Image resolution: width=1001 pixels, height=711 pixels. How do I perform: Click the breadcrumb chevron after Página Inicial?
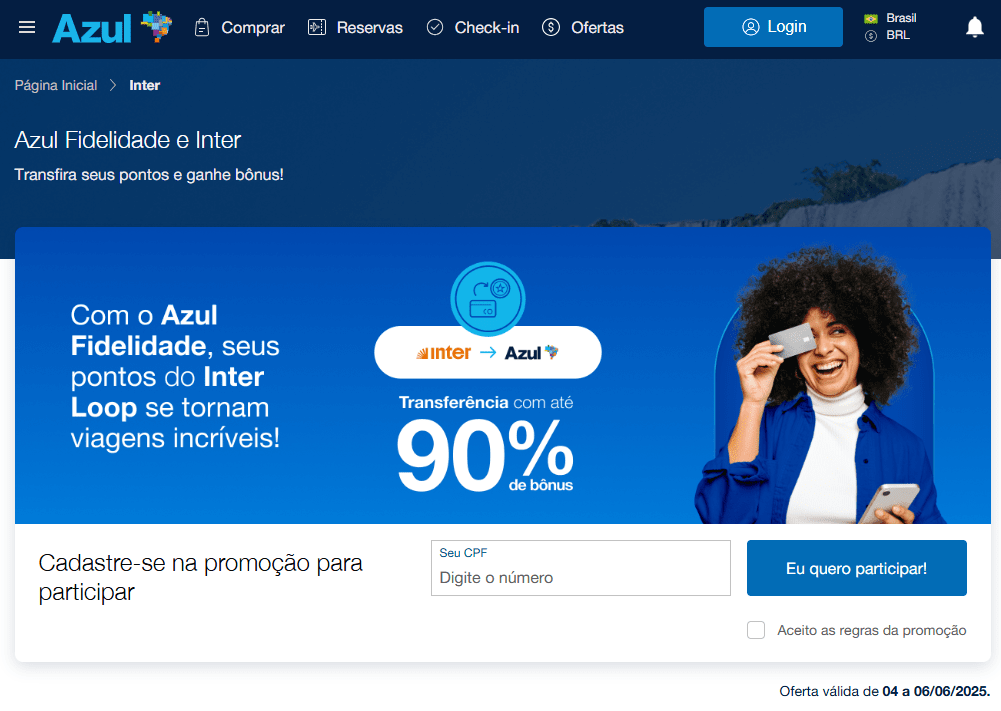113,85
